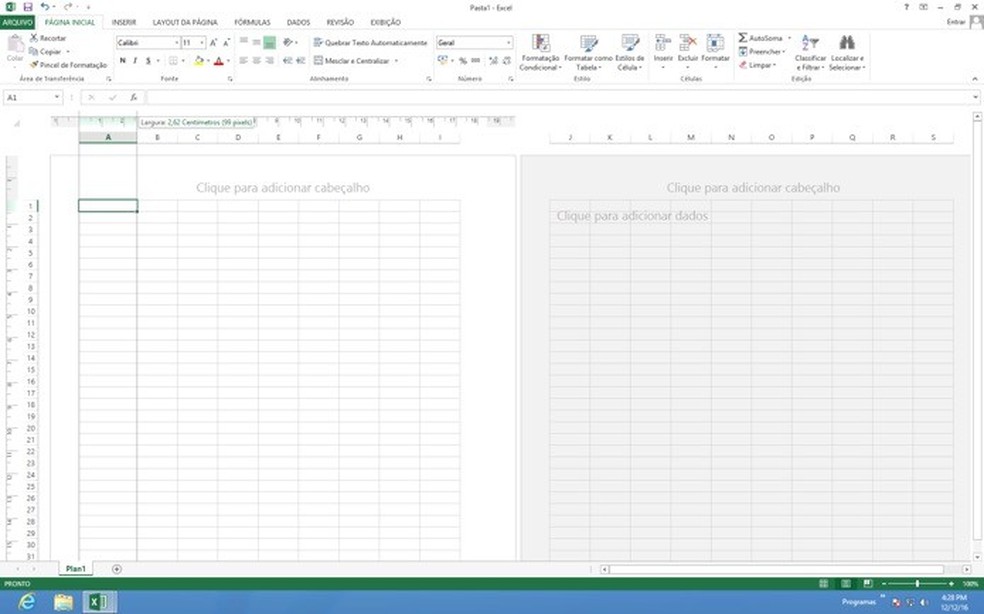984x614 pixels.
Task: Click AutoSoma sigma icon
Action: (x=742, y=38)
